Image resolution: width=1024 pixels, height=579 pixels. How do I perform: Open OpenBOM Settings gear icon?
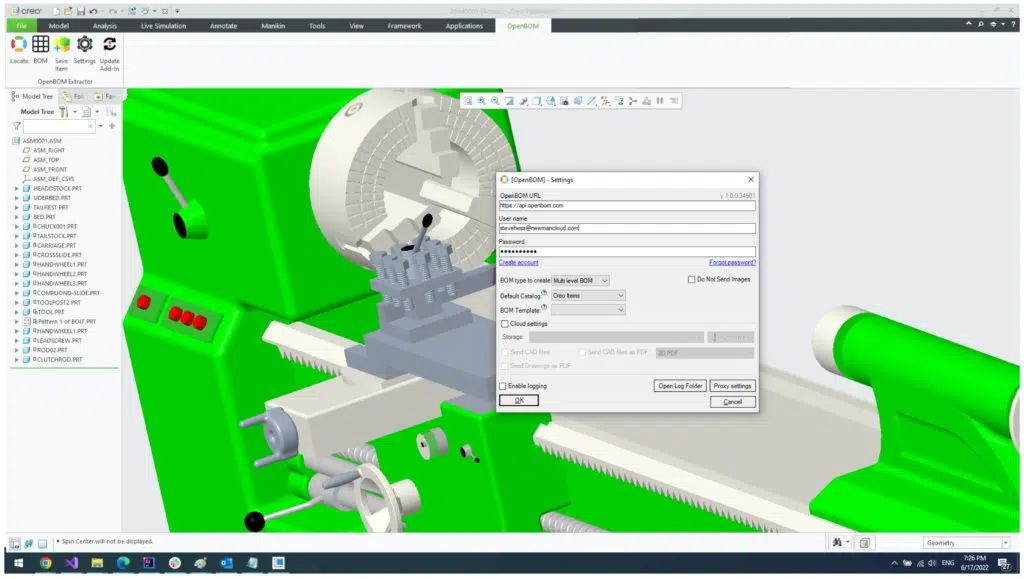pos(84,44)
